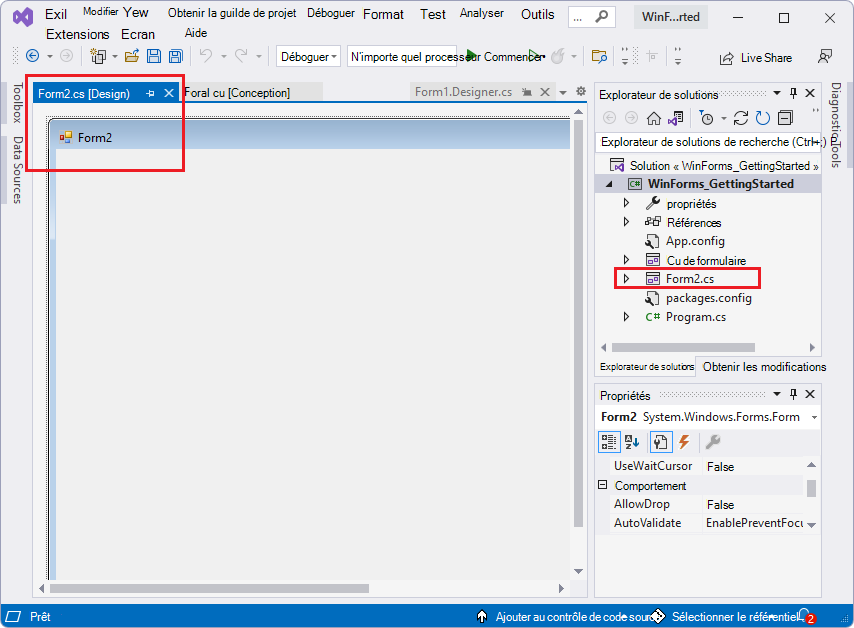854x628 pixels.
Task: Click the New Project toolbar icon
Action: [99, 56]
